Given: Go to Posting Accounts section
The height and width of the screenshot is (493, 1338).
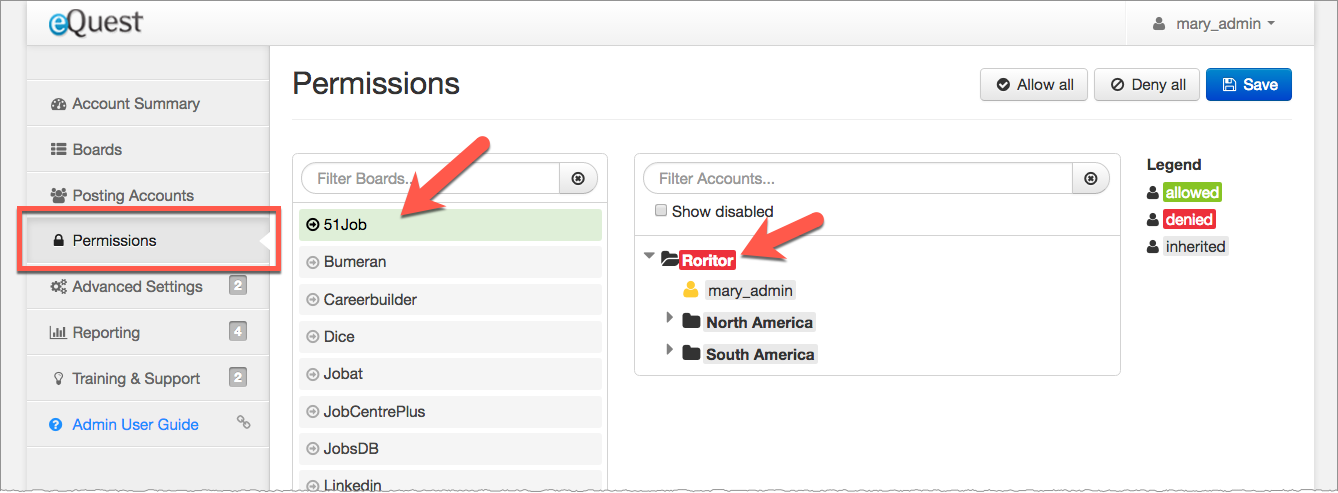Looking at the screenshot, I should (132, 195).
